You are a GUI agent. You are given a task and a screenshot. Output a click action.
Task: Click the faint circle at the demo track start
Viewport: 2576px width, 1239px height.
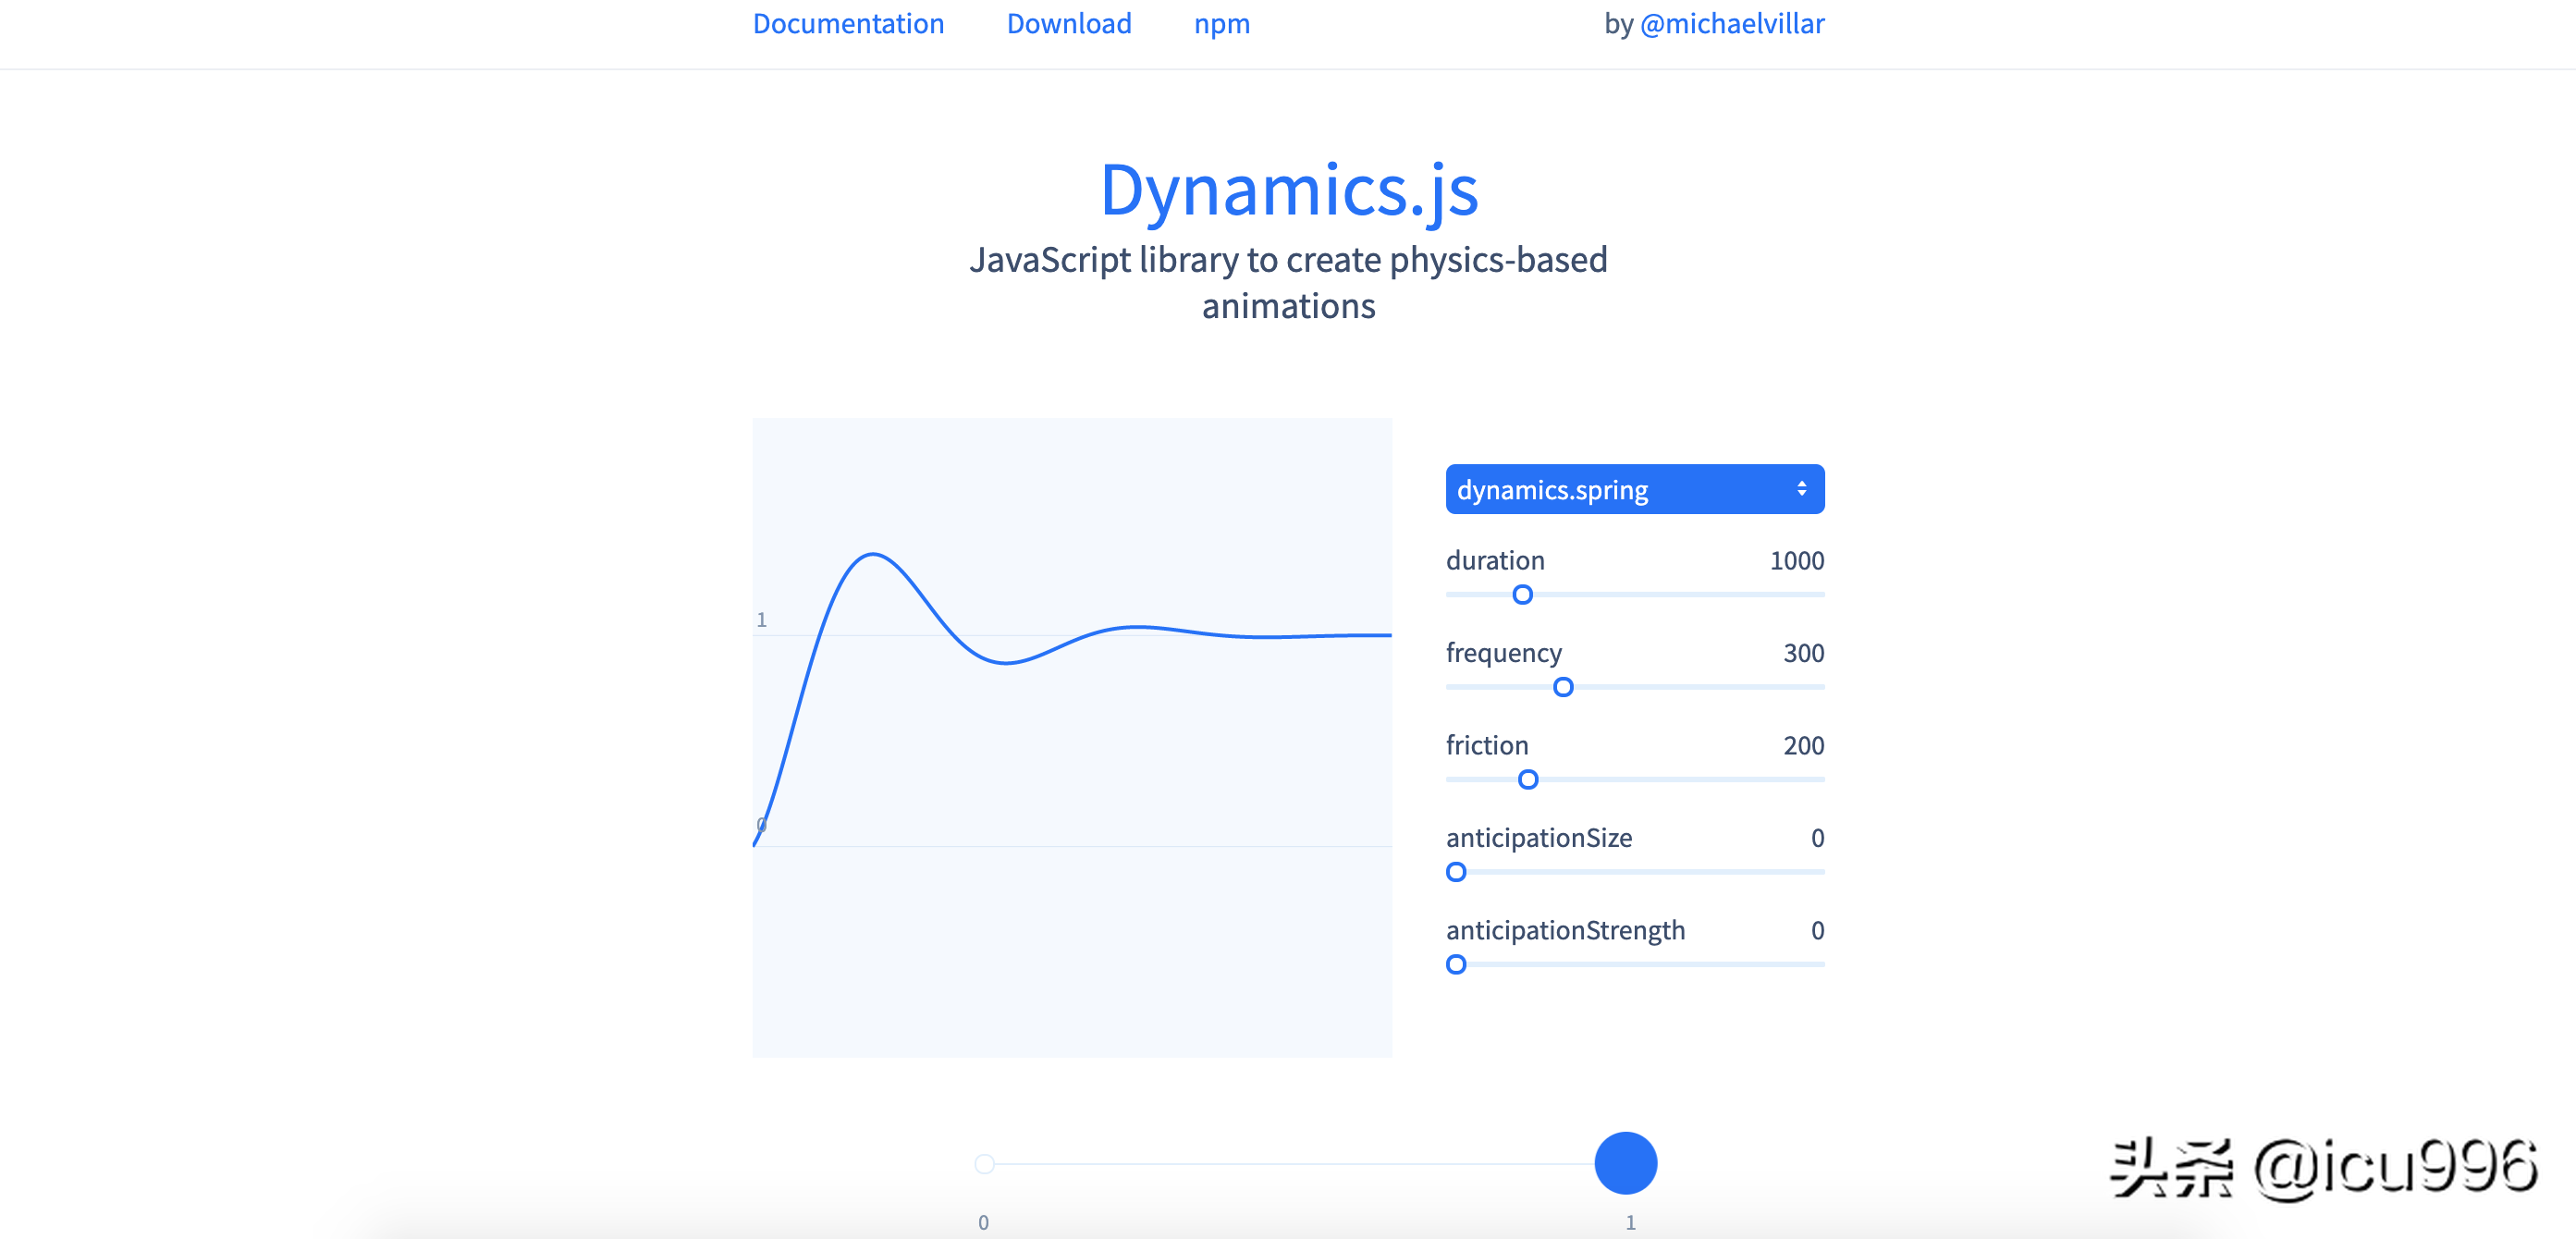click(984, 1163)
